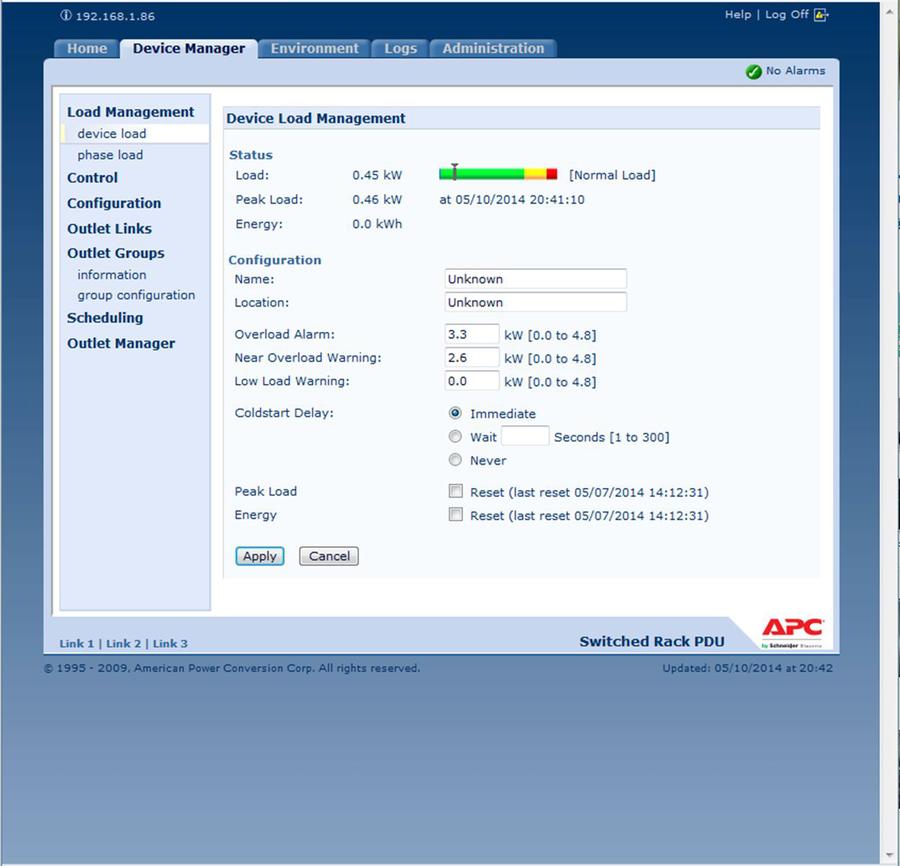Click Link 2 in footer
The width and height of the screenshot is (900, 866).
click(x=123, y=643)
